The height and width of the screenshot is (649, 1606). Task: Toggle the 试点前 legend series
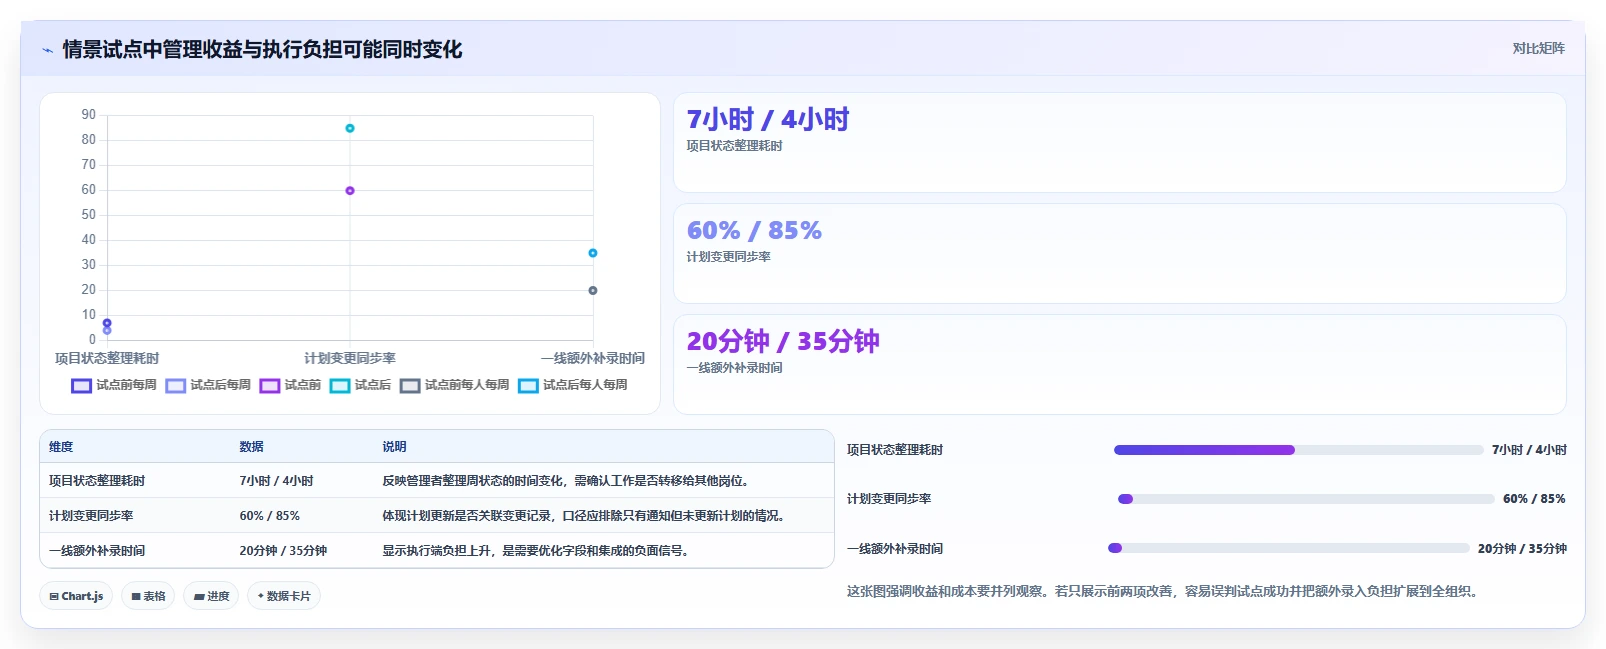pyautogui.click(x=290, y=385)
